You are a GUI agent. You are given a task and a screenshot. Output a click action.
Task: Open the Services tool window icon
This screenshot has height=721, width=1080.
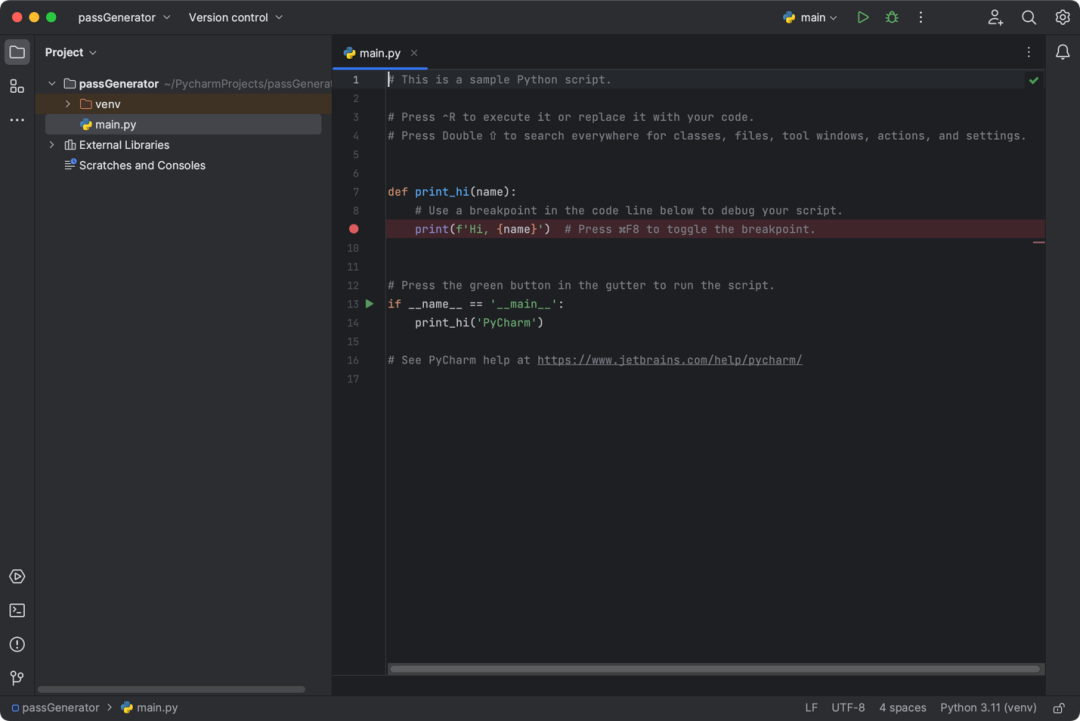17,576
